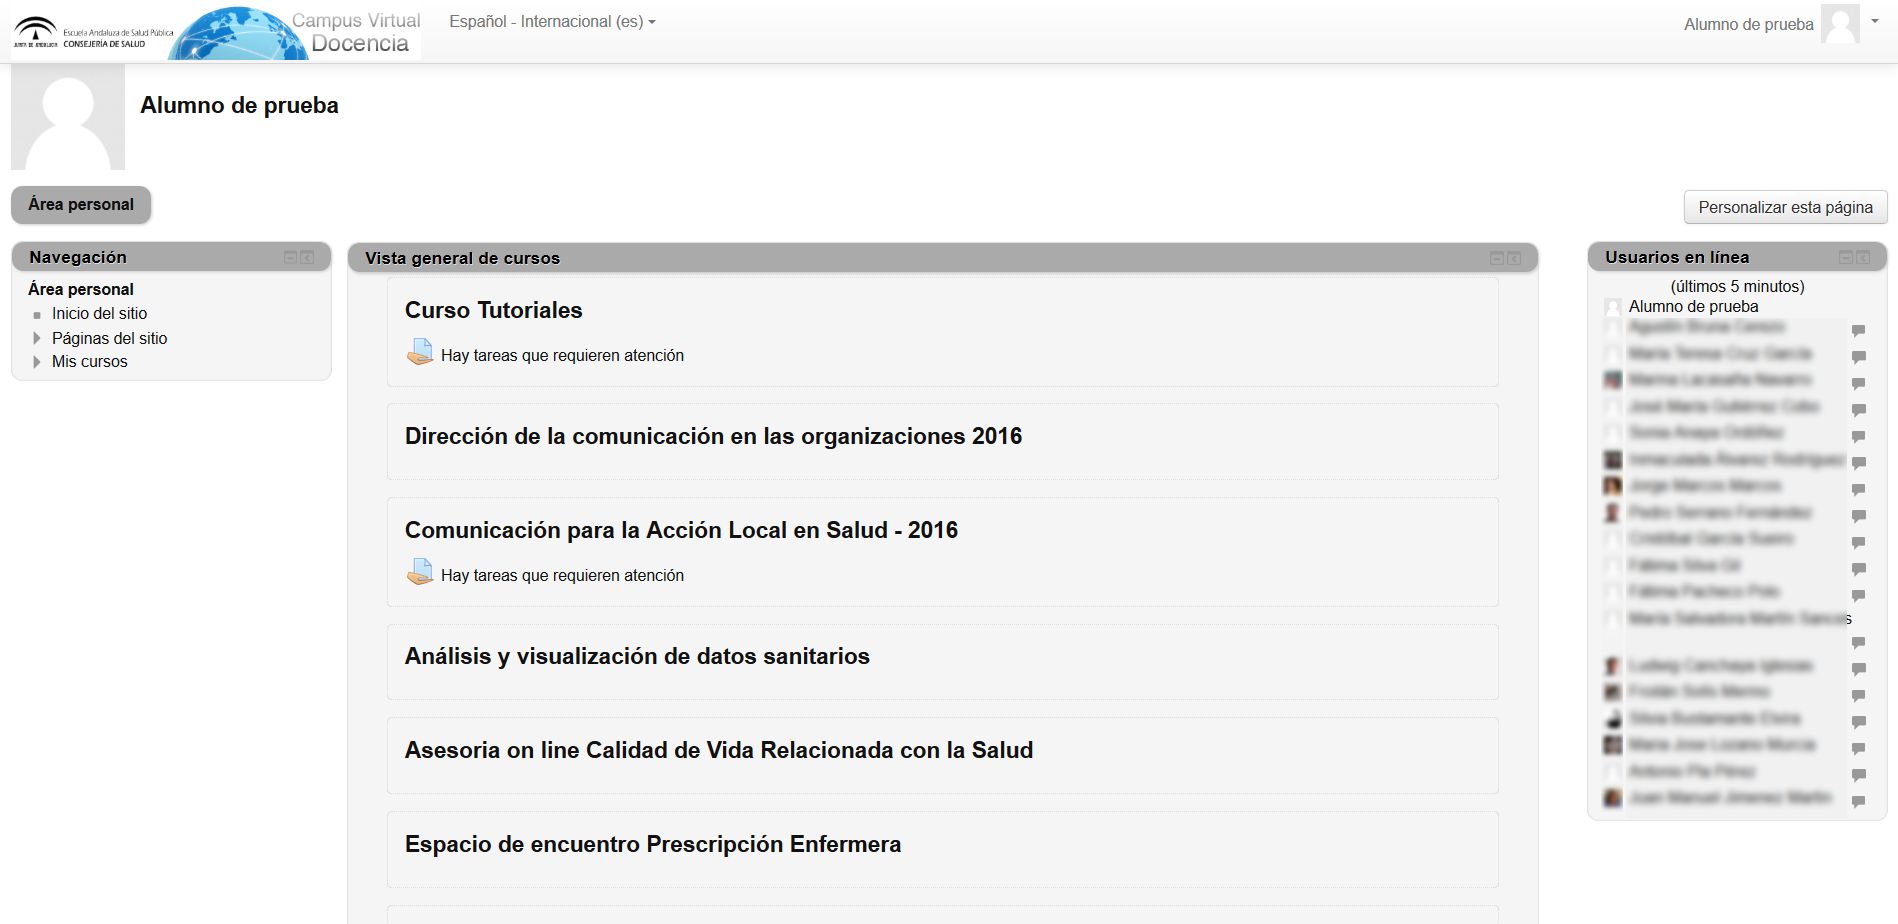Open user menu arrow beside top-right avatar

(1875, 21)
